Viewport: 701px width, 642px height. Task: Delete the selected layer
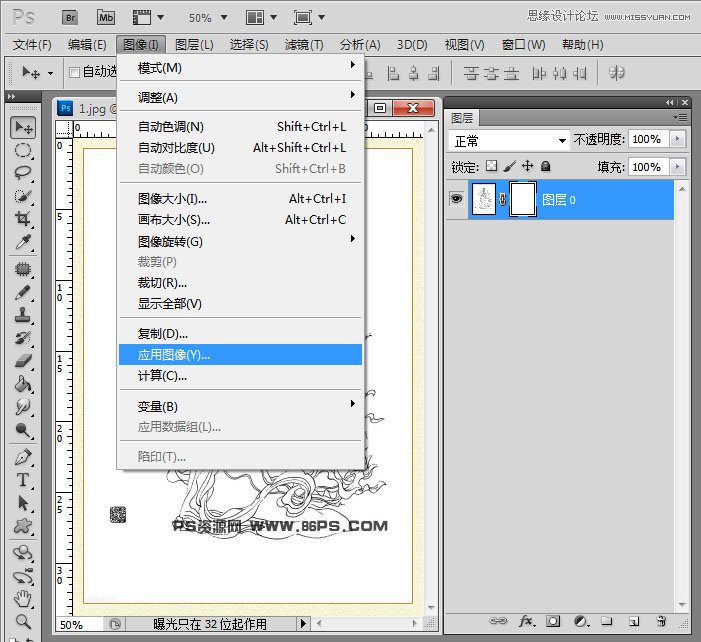click(661, 621)
